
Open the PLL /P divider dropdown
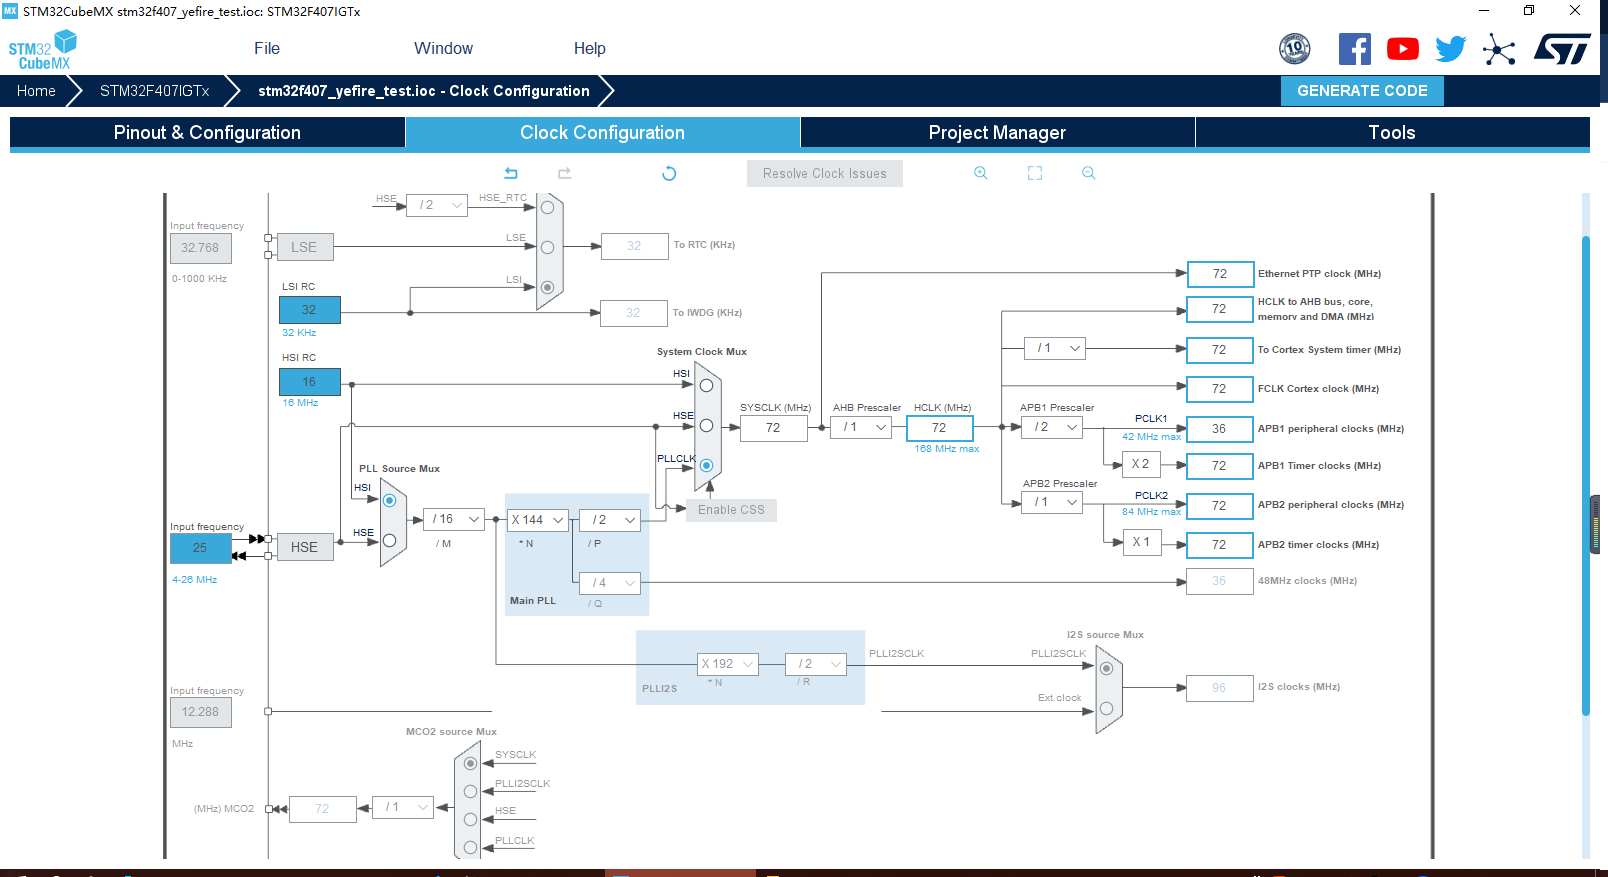pos(610,520)
